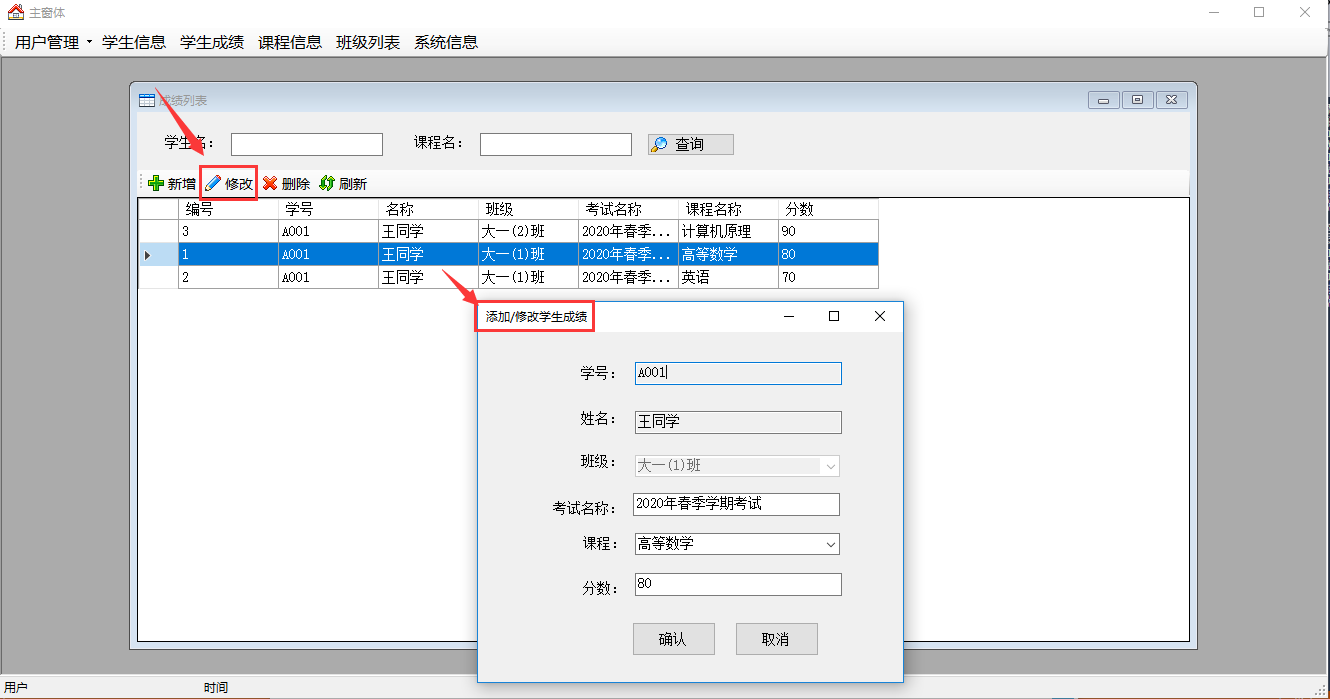Click the 课程名称 column header
Screen dimensions: 1330x699
click(728, 209)
